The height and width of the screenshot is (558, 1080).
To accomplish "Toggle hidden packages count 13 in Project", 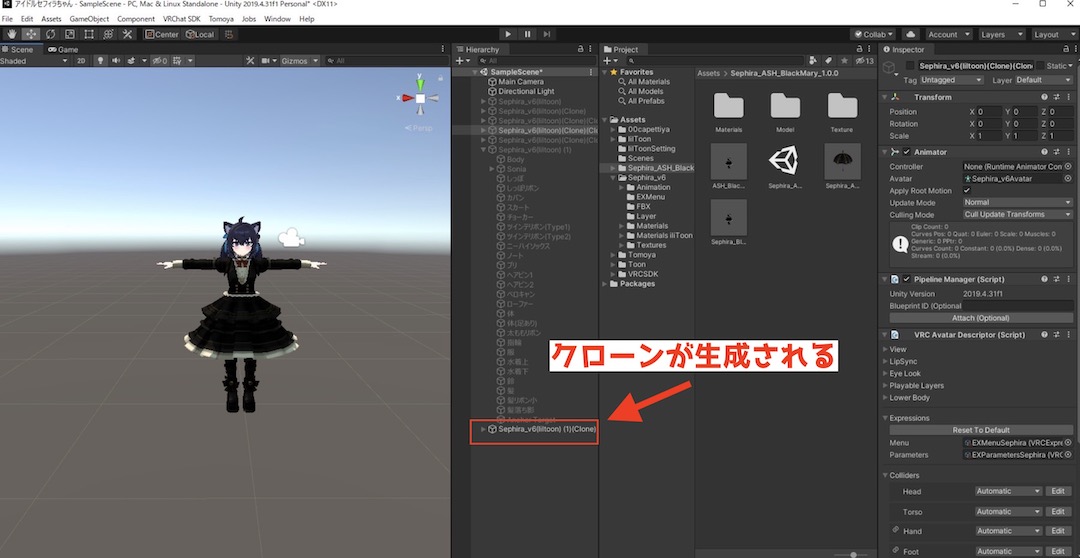I will 864,61.
